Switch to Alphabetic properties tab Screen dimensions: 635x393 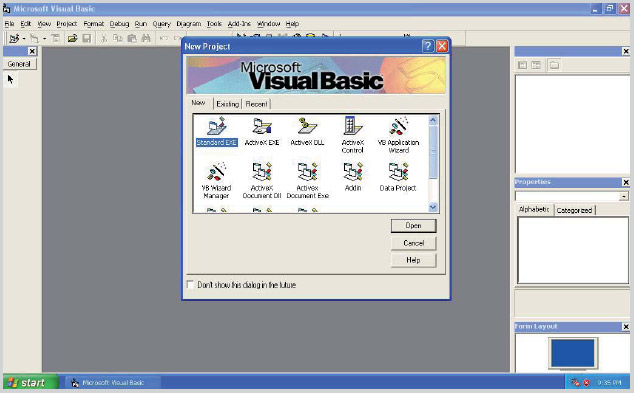(x=534, y=209)
